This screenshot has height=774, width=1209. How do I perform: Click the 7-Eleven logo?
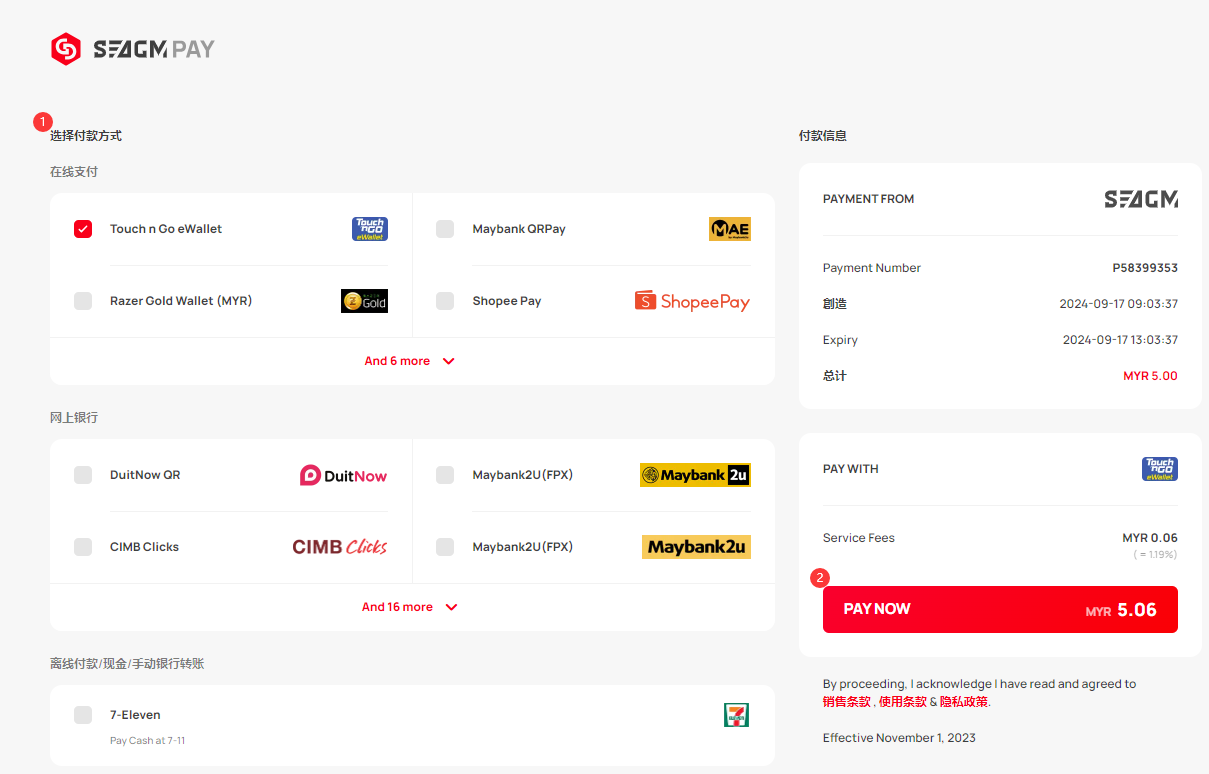pos(736,715)
